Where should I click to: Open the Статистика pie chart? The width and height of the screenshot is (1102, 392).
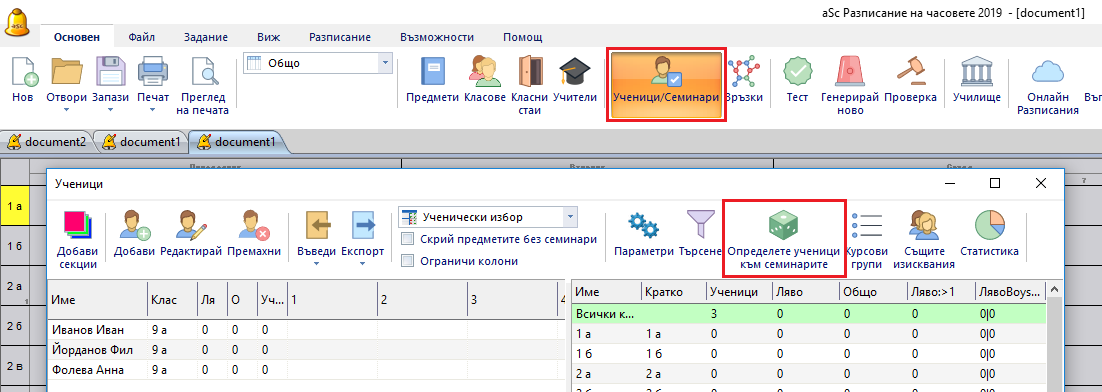pos(990,234)
